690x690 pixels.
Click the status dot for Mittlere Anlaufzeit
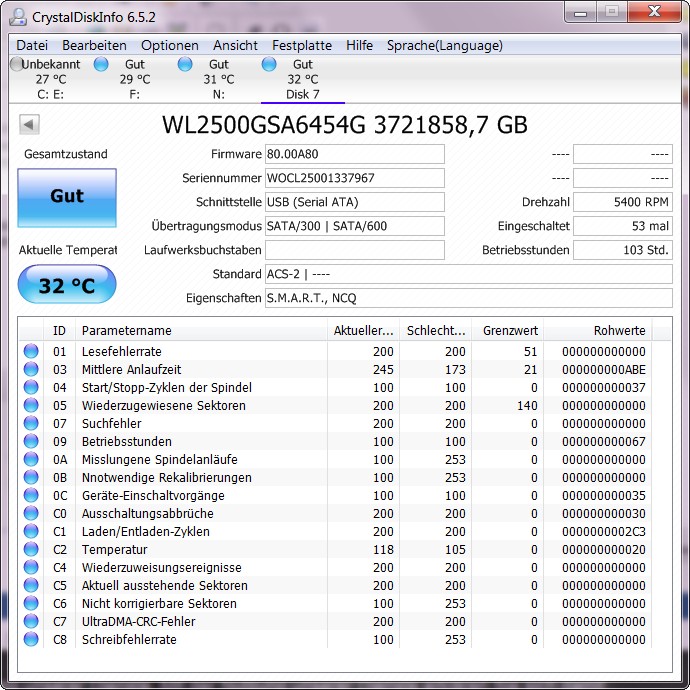(31, 369)
